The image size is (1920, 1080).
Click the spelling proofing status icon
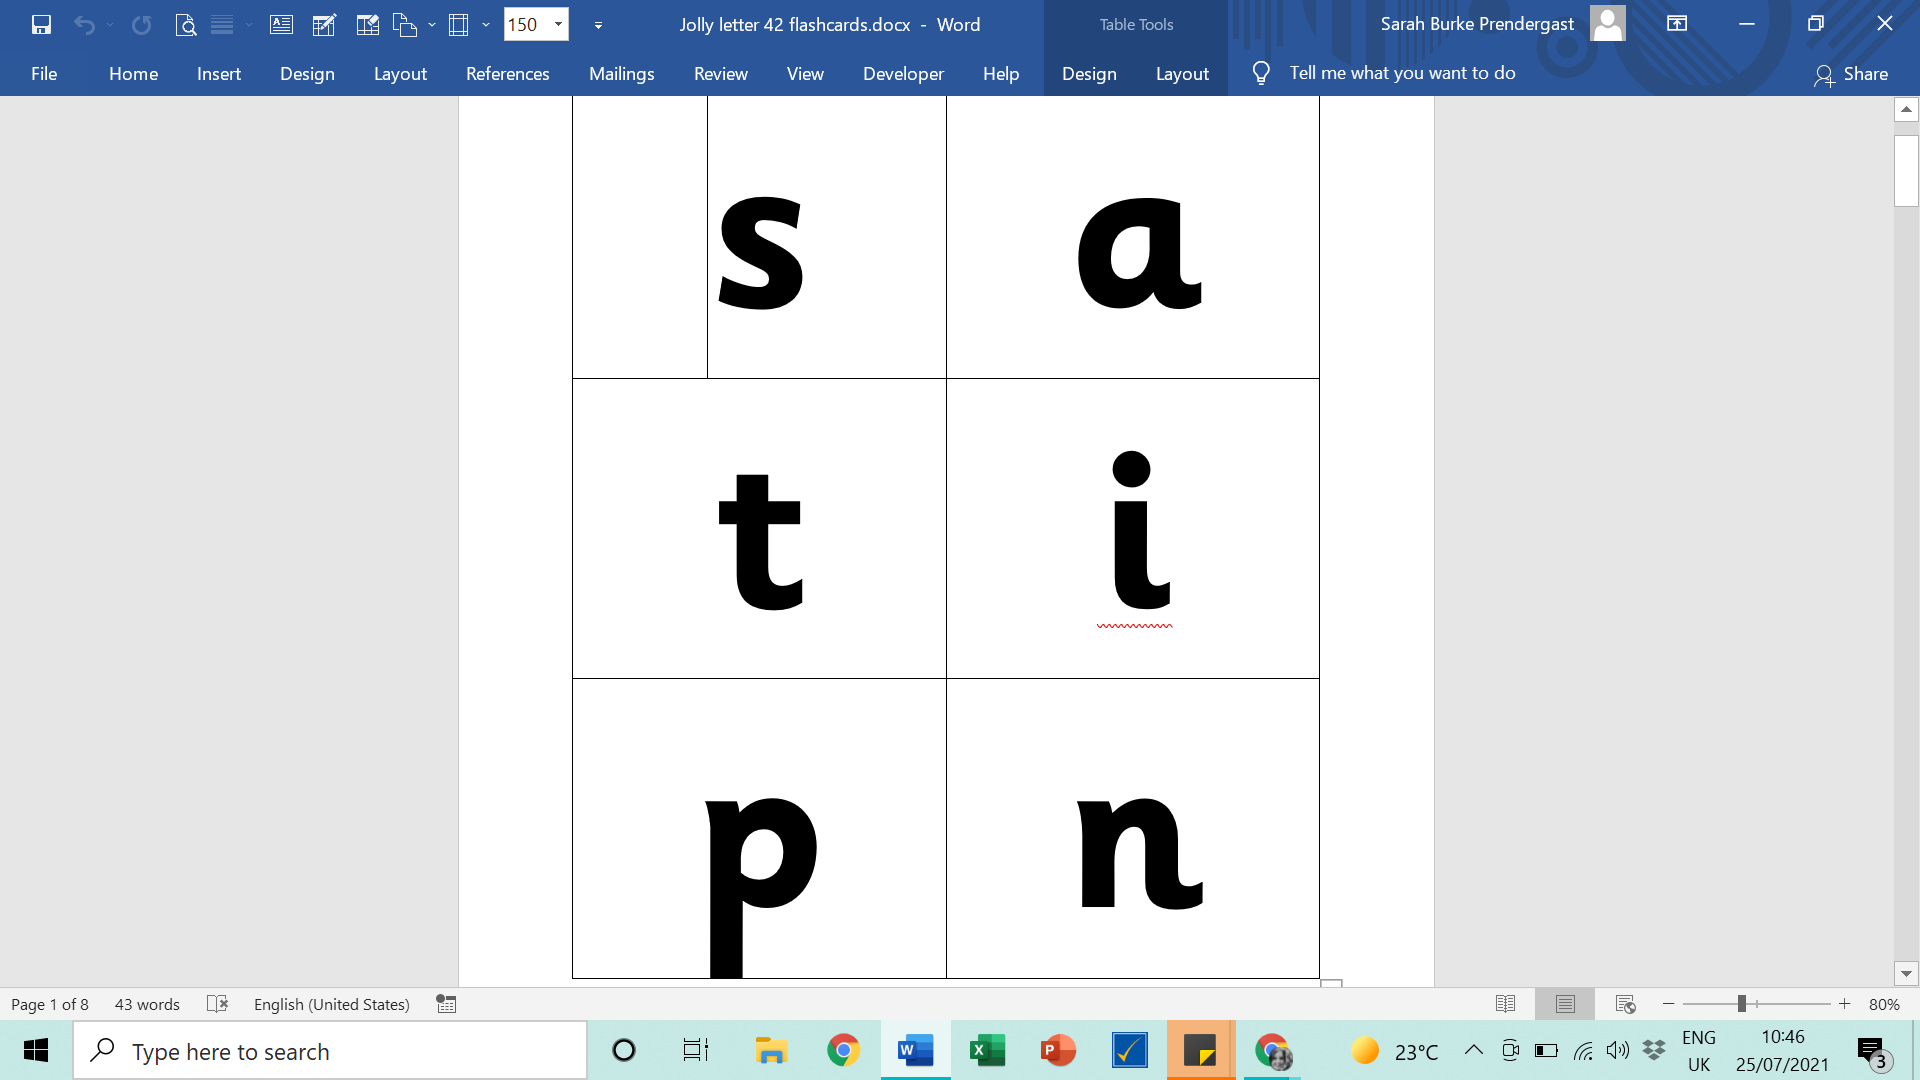pos(217,1004)
